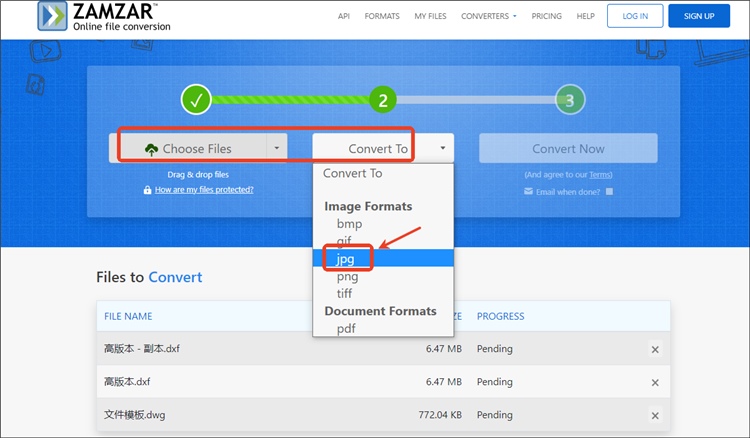Open the Convert To dropdown

(x=383, y=149)
